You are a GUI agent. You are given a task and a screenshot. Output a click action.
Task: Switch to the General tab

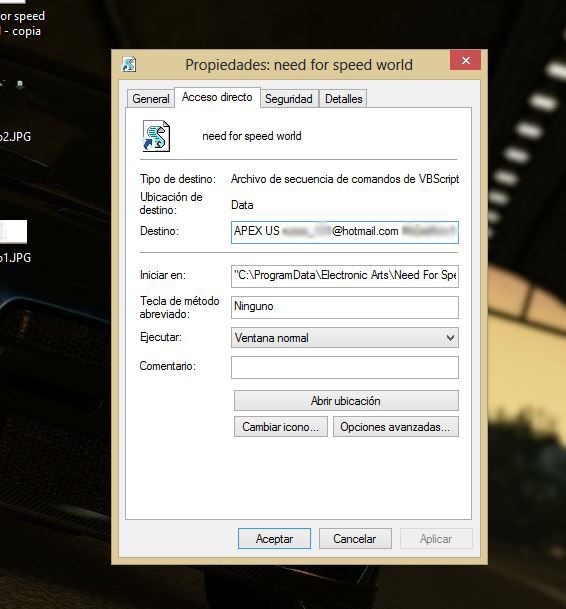click(151, 99)
